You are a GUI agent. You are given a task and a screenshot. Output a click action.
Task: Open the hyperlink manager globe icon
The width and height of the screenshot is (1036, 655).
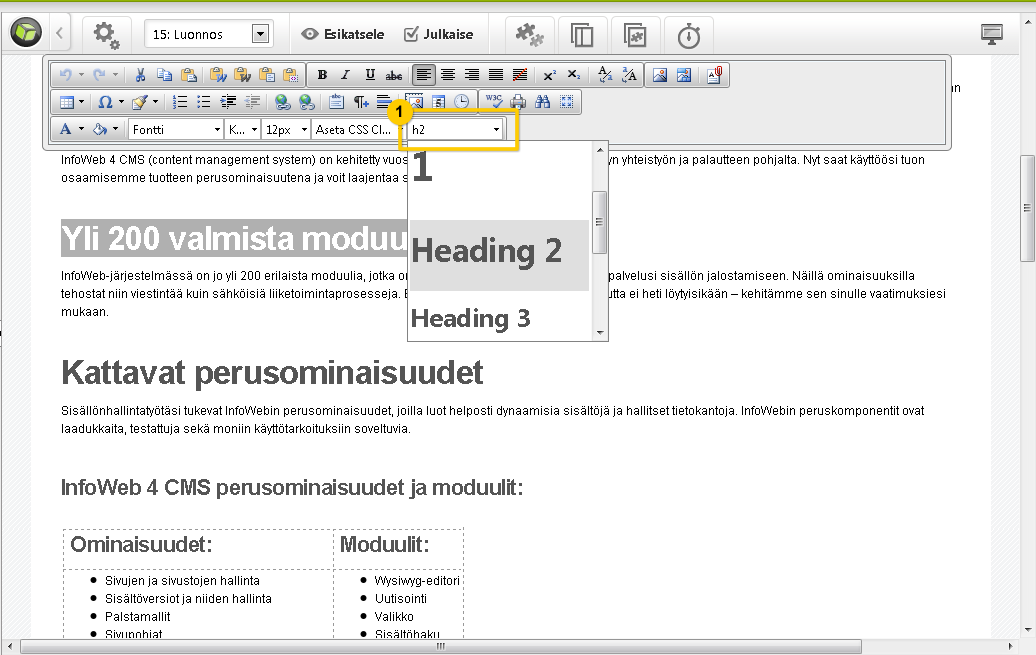(x=282, y=102)
